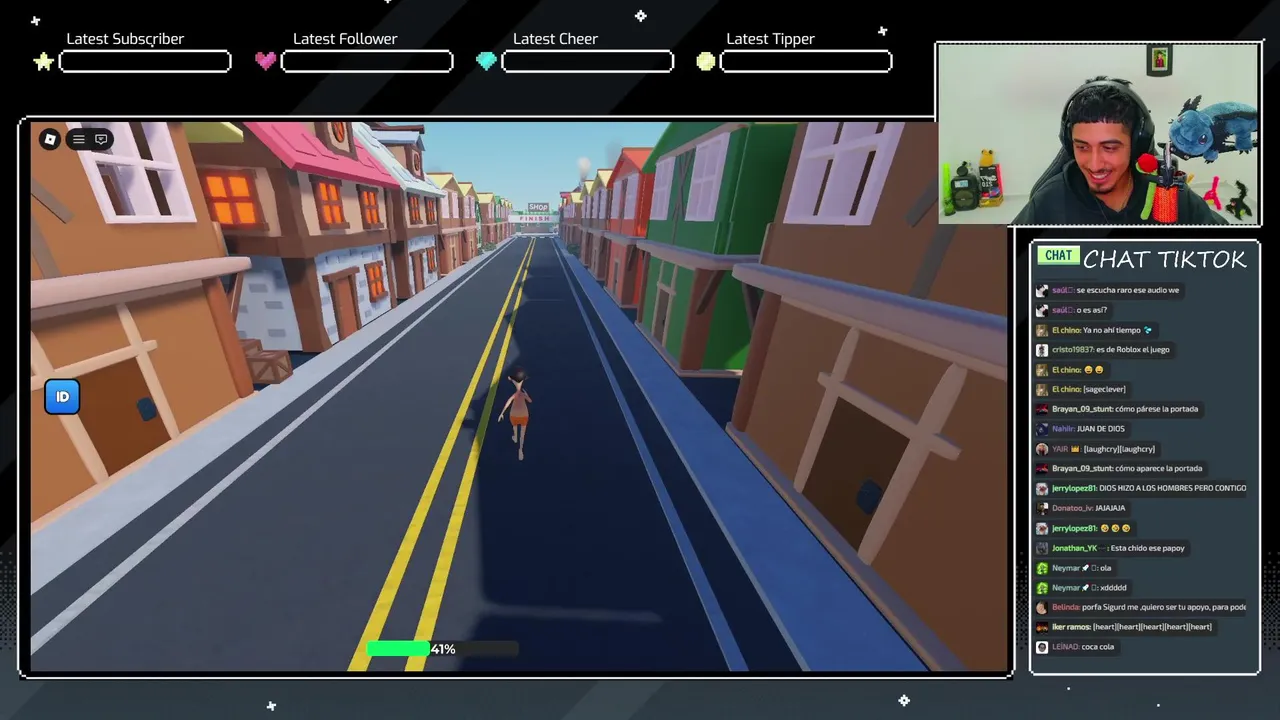Click the hamburger menu icon in-game

point(79,139)
